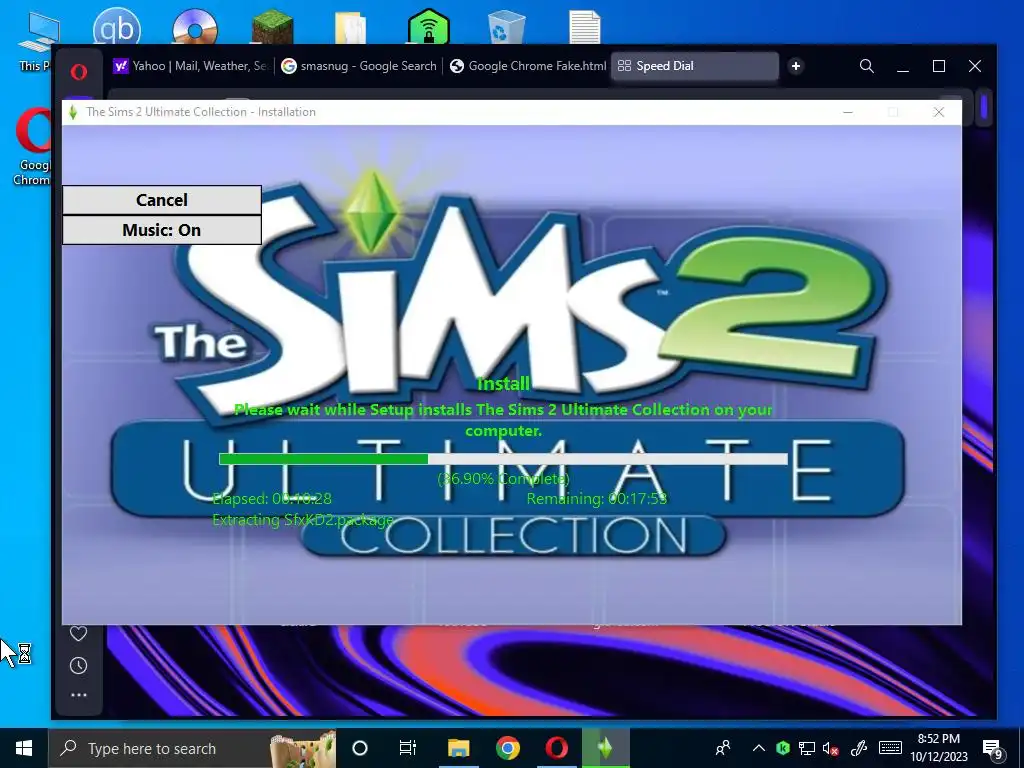Click Opera tab search magnifier icon
Viewport: 1024px width, 768px height.
(x=867, y=66)
